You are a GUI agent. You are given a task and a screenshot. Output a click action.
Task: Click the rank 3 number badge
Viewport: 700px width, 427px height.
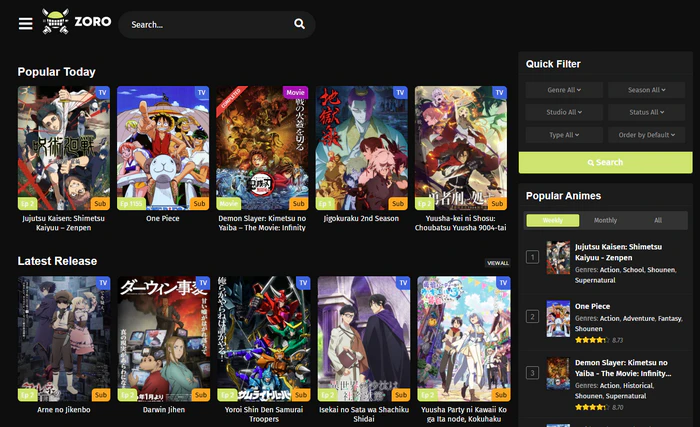coord(533,373)
